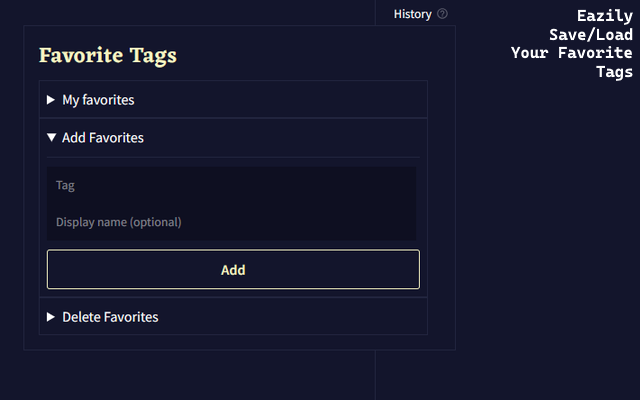Click the Your Favorite promo text line
The height and width of the screenshot is (400, 640).
(x=571, y=53)
